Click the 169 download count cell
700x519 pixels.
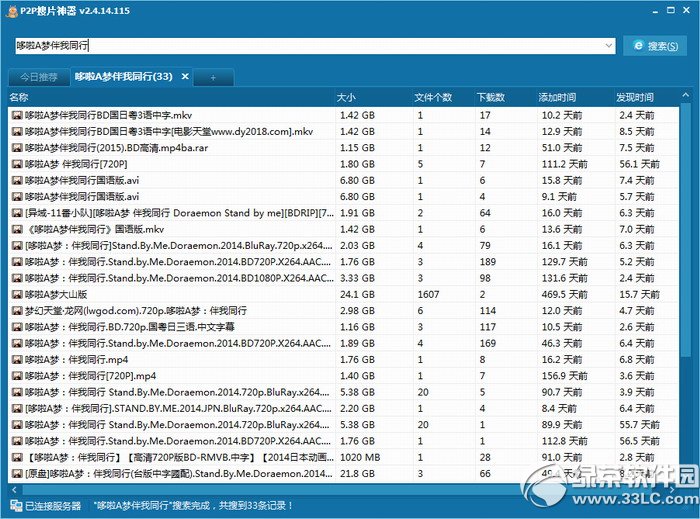tap(488, 343)
